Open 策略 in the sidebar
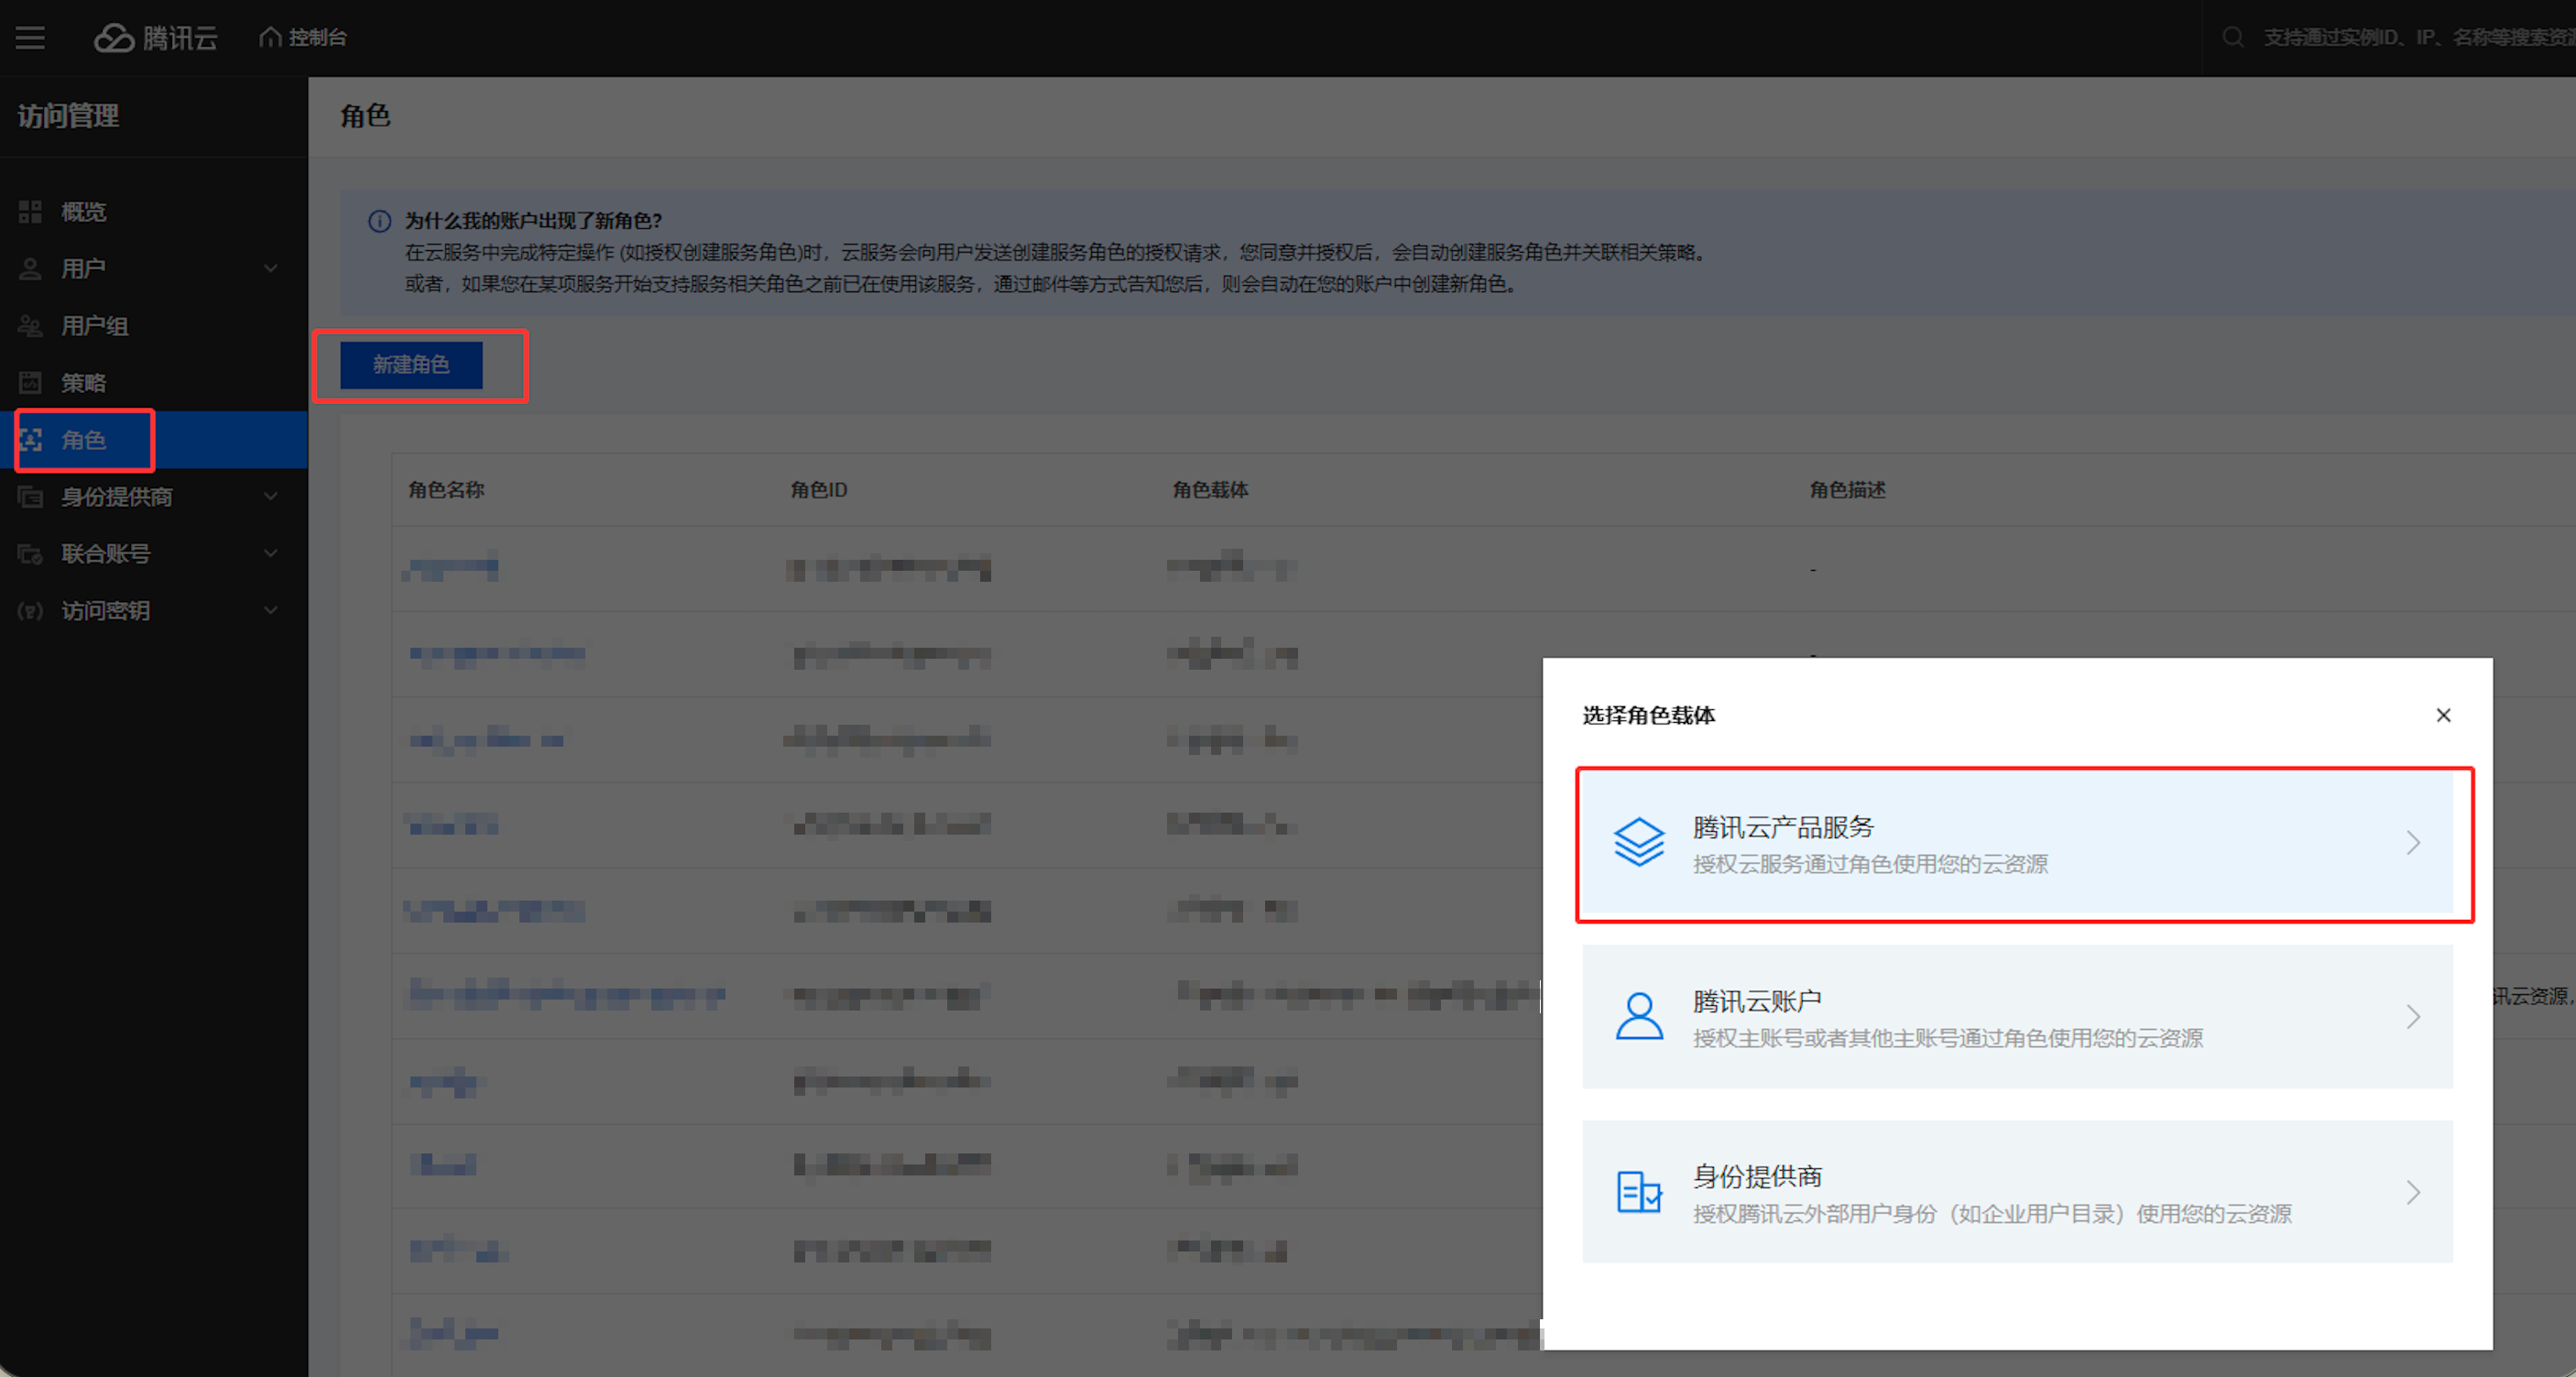Screen dimensions: 2576x1377 click(x=84, y=383)
